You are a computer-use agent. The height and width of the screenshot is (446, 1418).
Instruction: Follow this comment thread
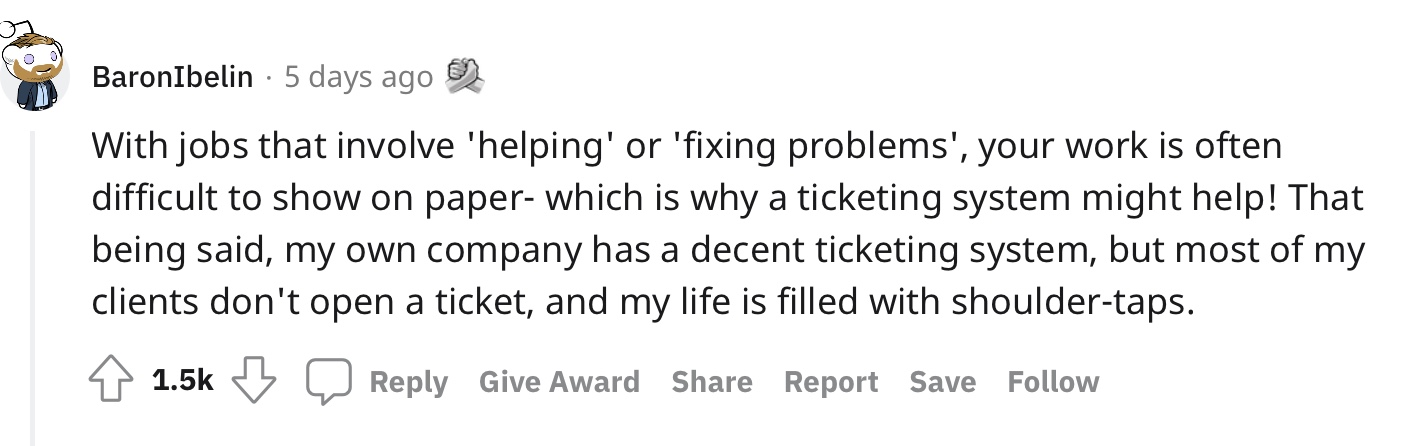(1053, 382)
